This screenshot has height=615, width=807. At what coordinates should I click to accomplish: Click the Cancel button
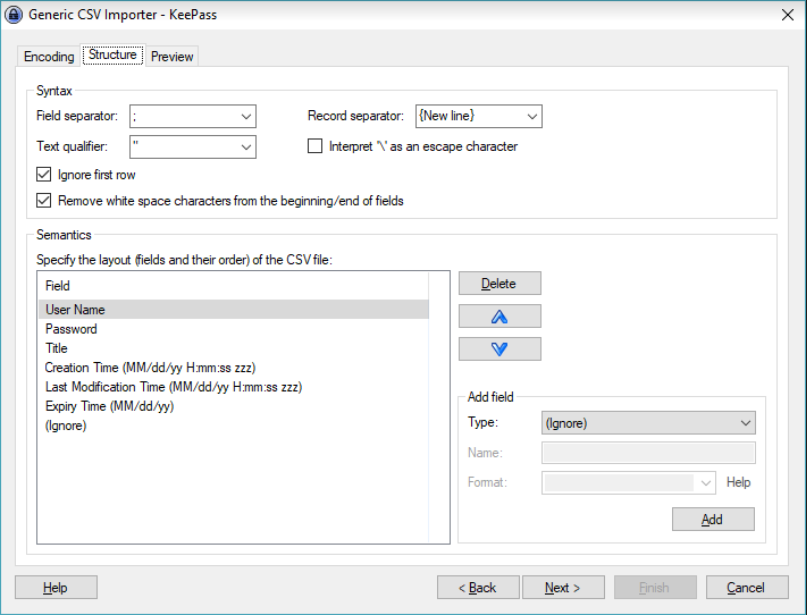click(747, 587)
